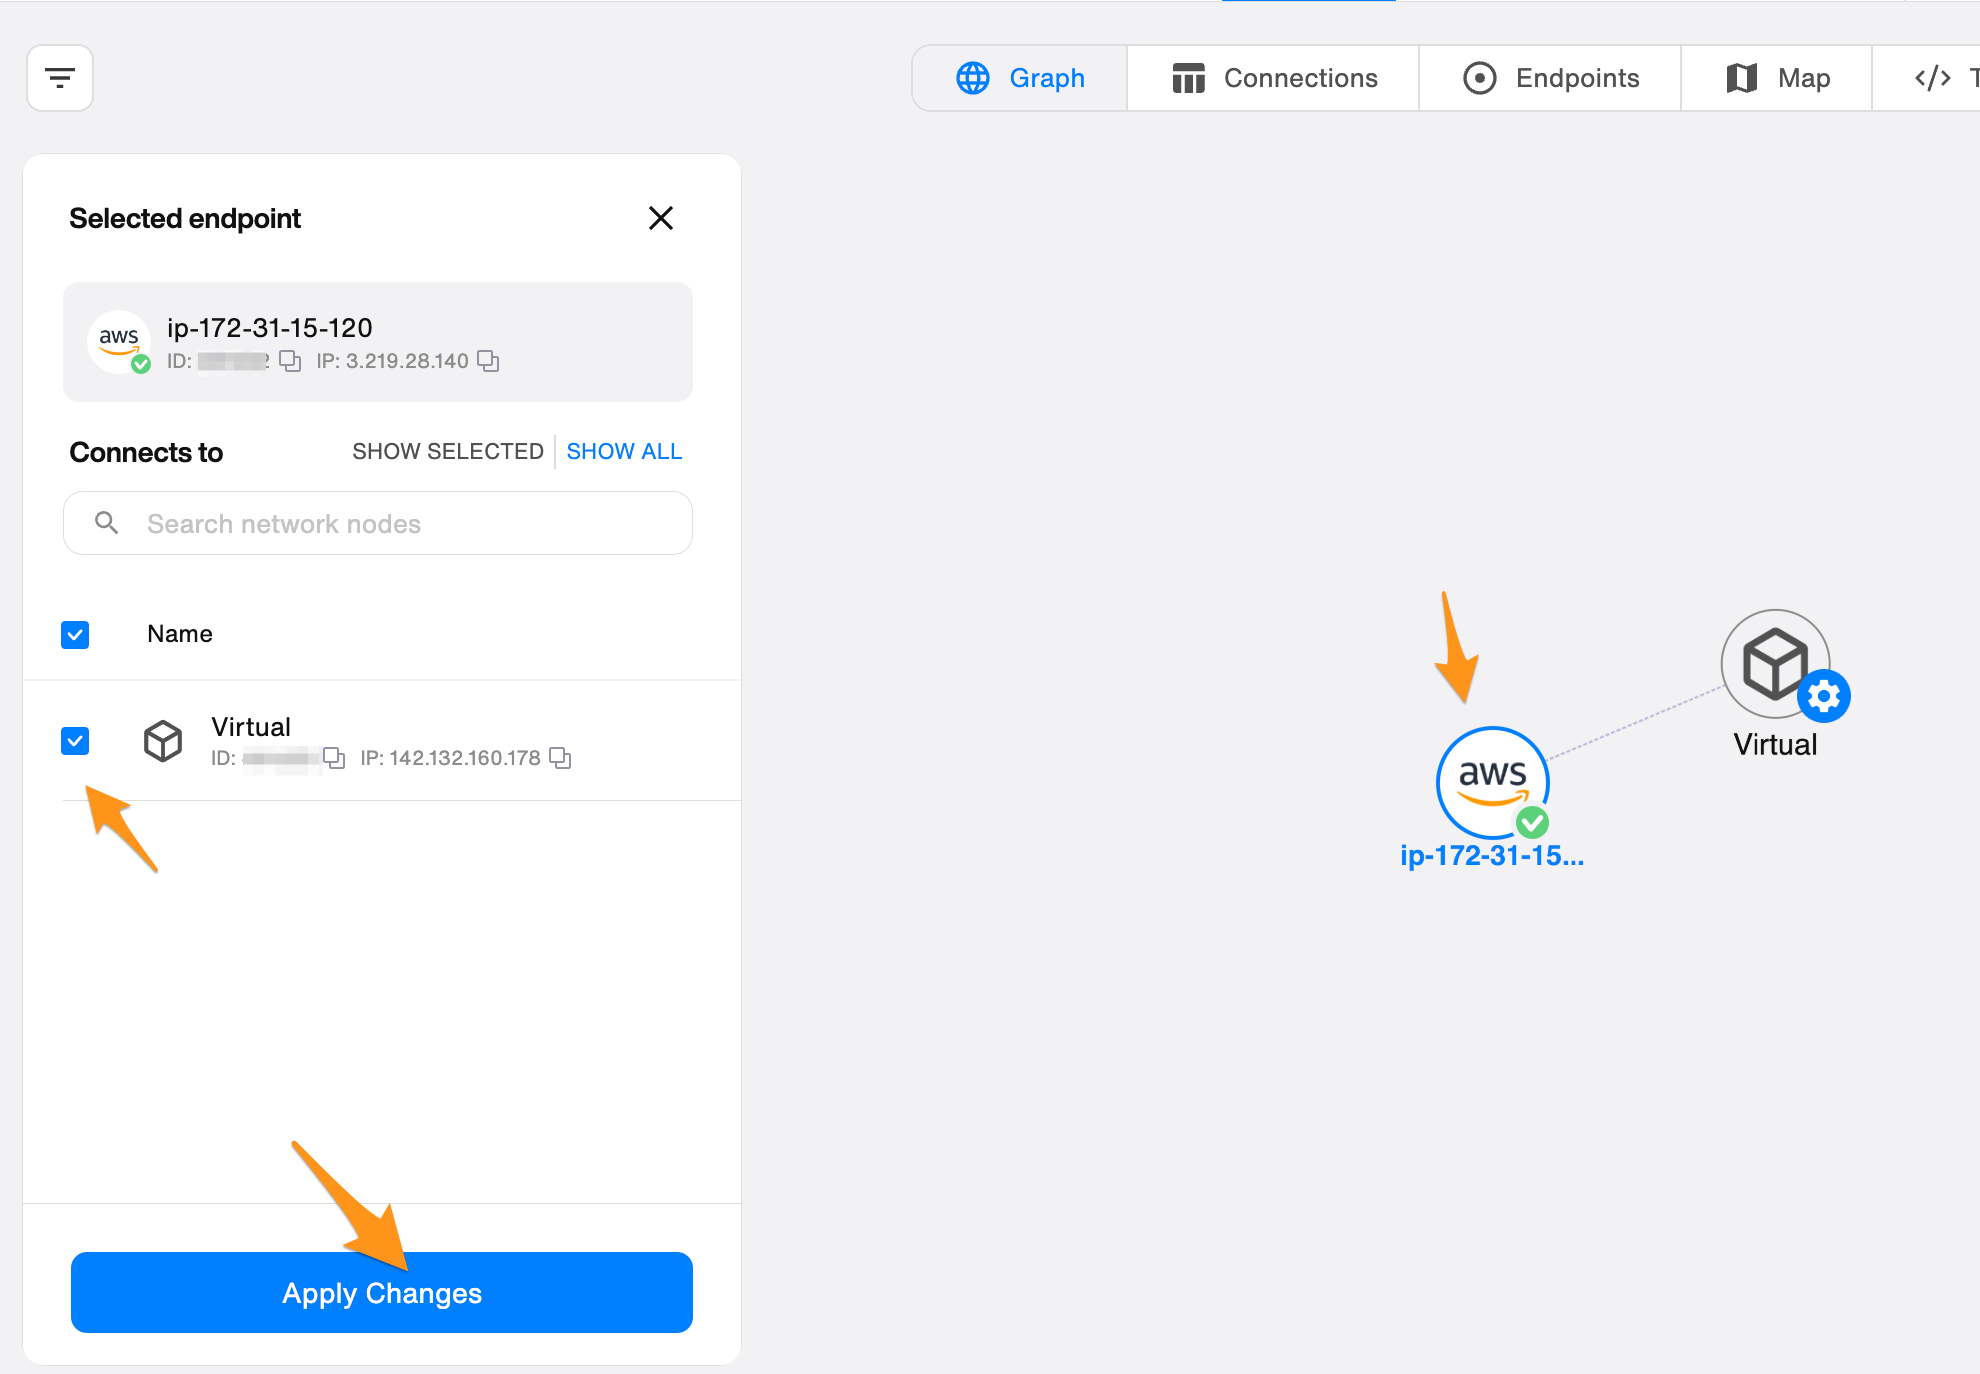Switch to the Graph tab
Screen dimensions: 1980x1374
pyautogui.click(x=1020, y=78)
